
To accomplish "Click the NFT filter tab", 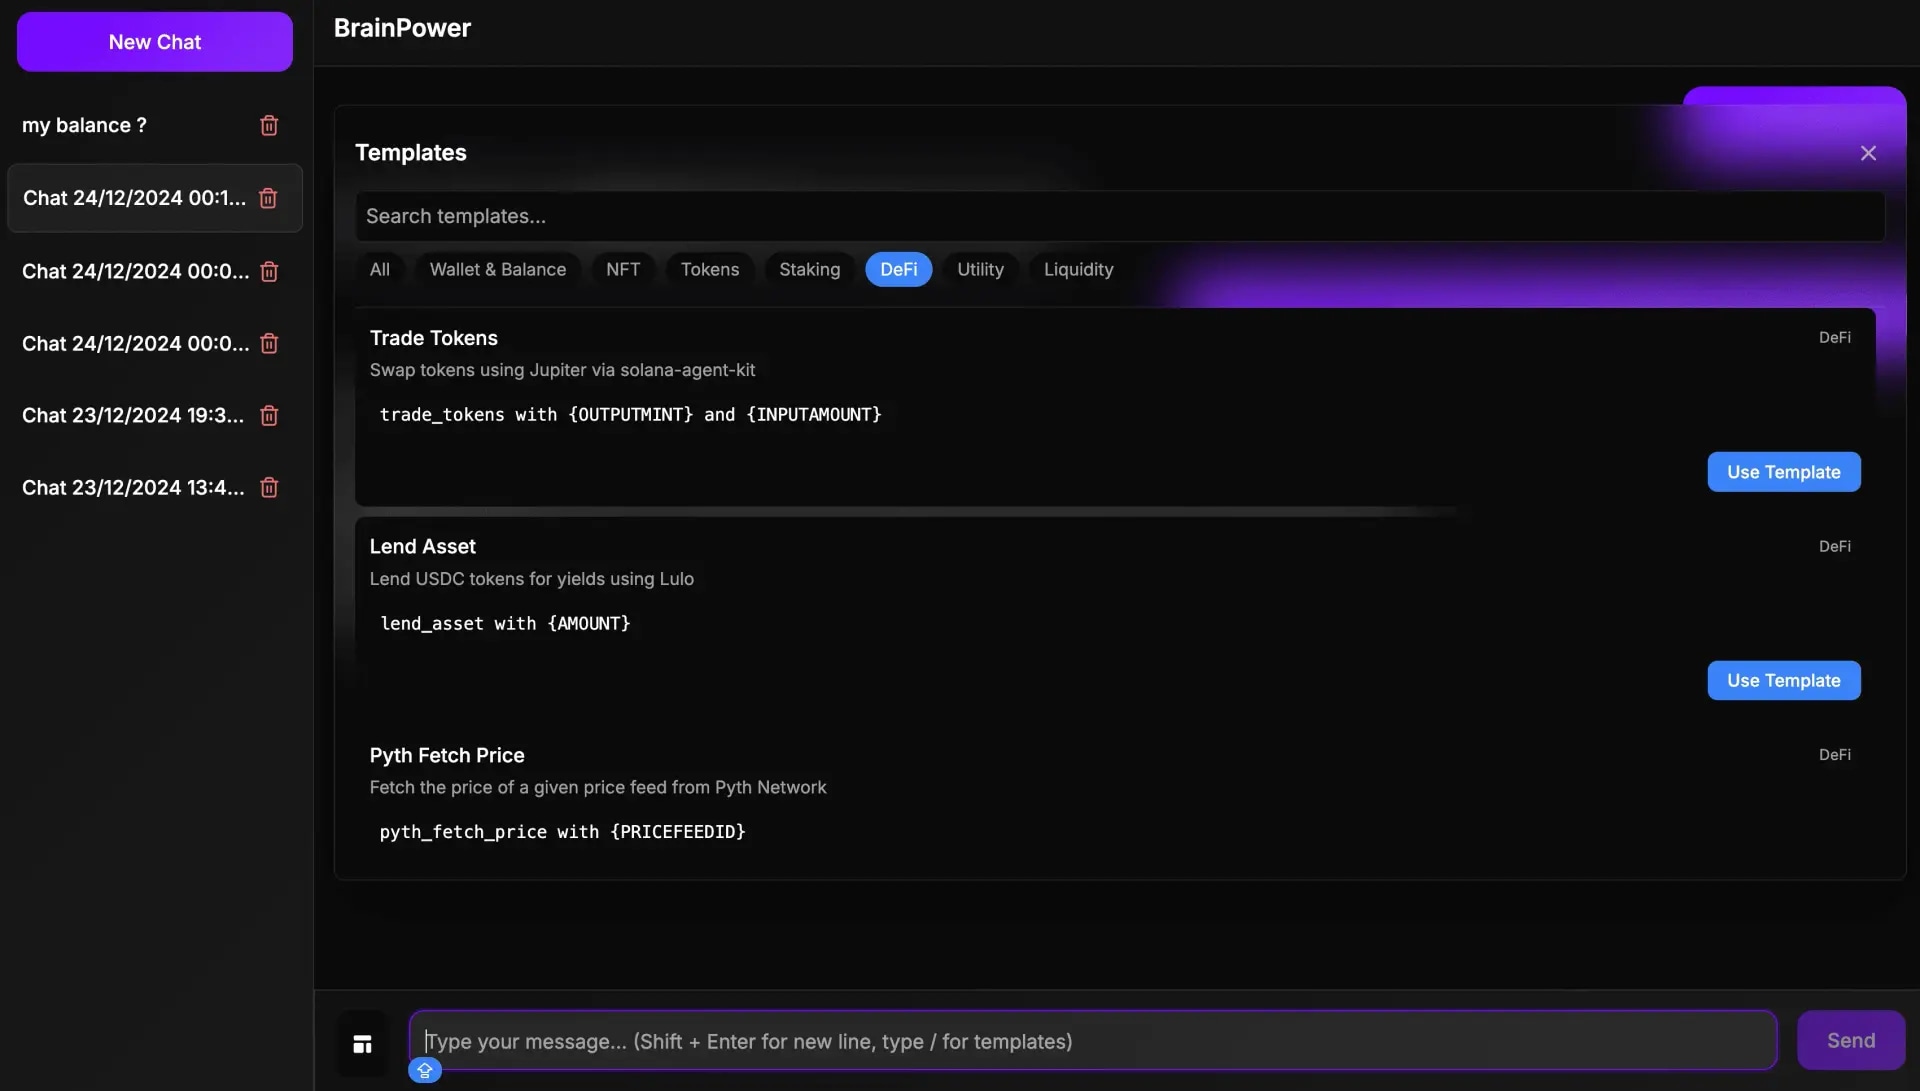I will [x=624, y=269].
